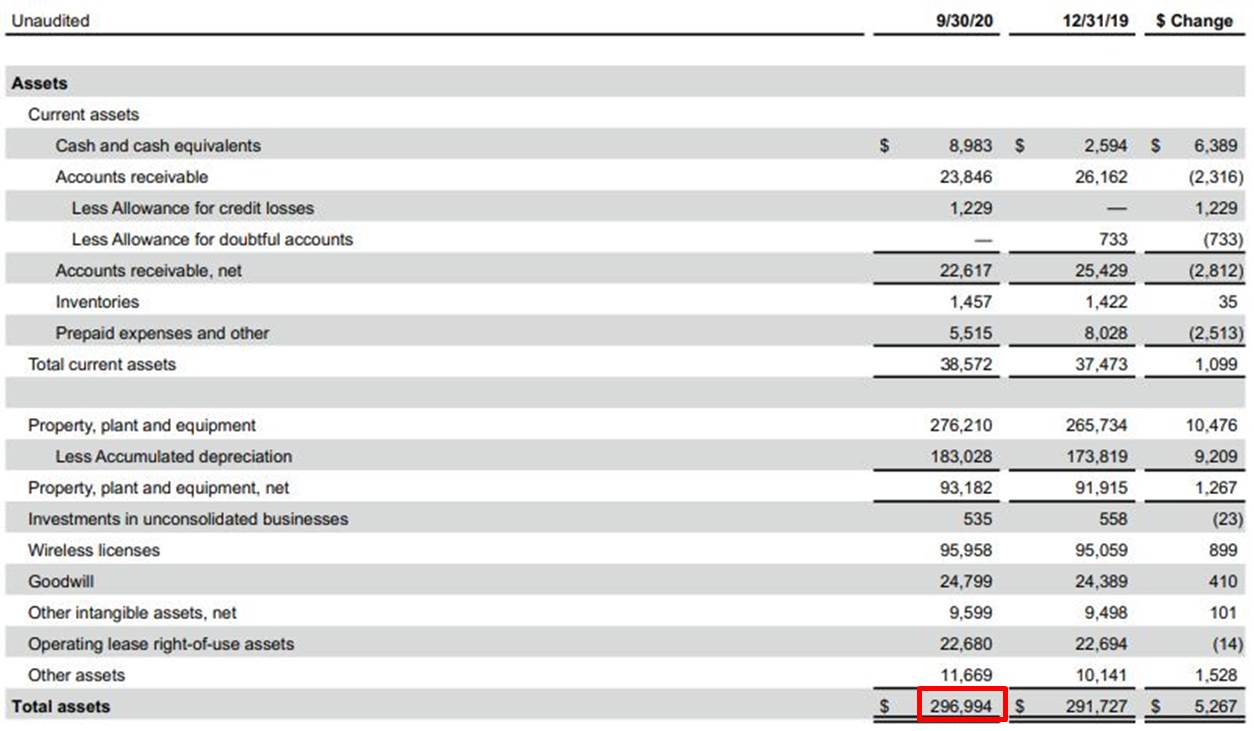
Task: Select investments value 535
Action: [978, 519]
